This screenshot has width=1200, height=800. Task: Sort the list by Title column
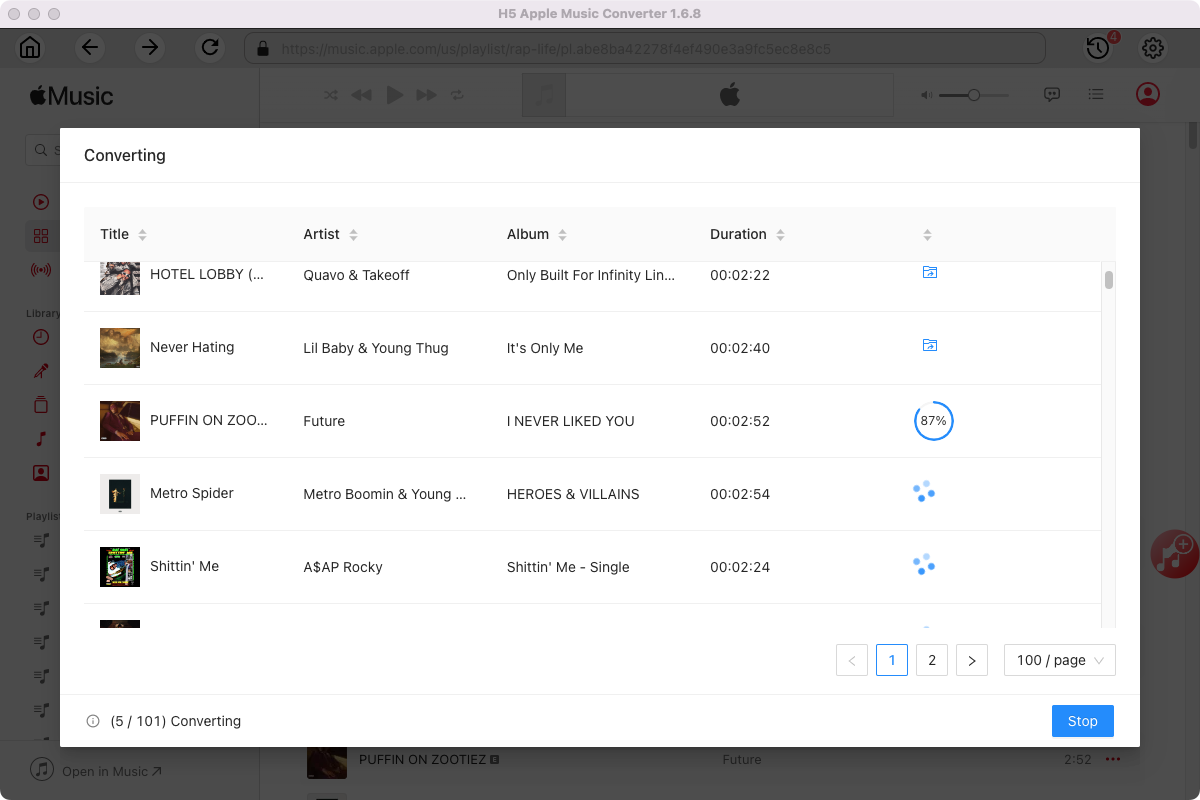(123, 234)
